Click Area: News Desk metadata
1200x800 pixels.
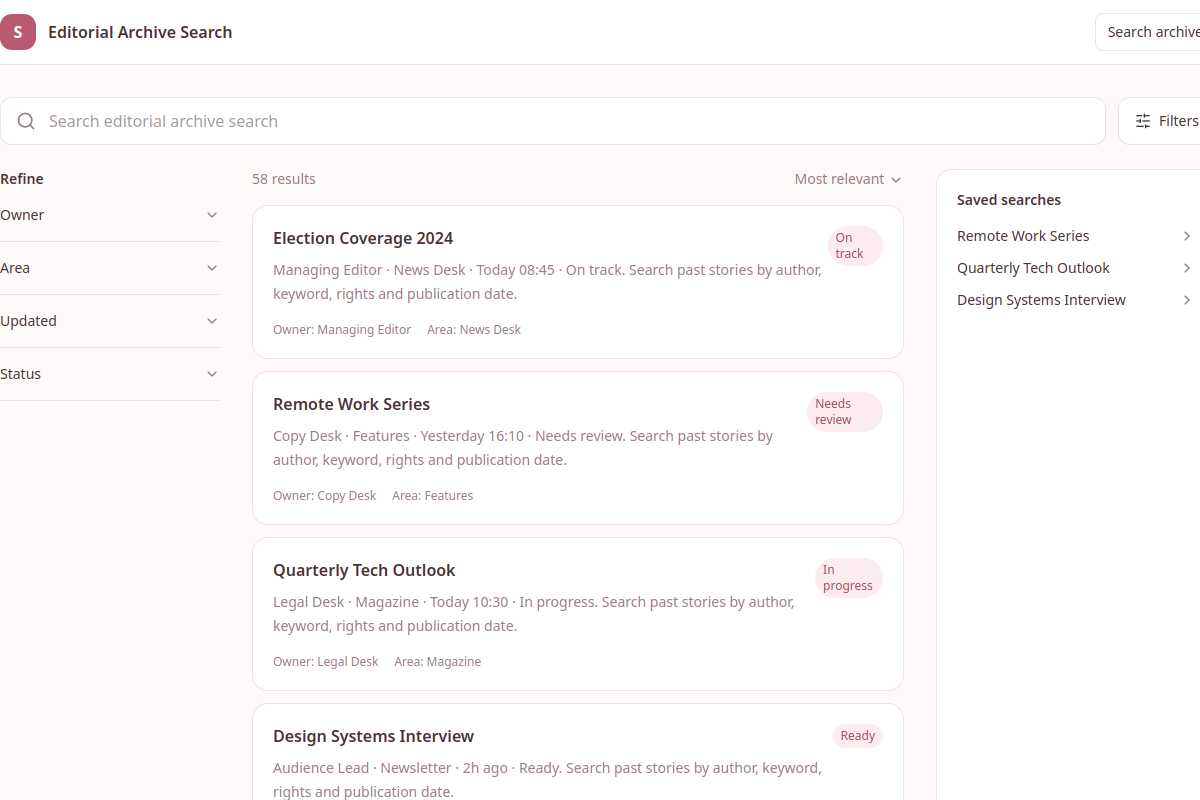point(474,329)
